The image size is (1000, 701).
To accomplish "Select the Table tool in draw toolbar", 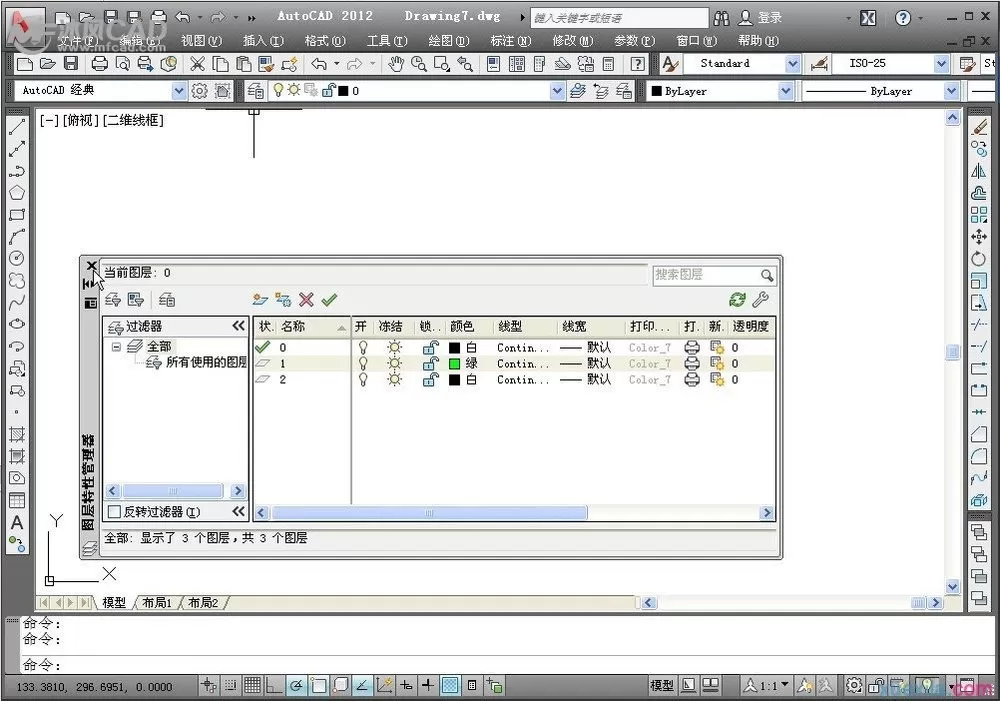I will click(x=17, y=500).
